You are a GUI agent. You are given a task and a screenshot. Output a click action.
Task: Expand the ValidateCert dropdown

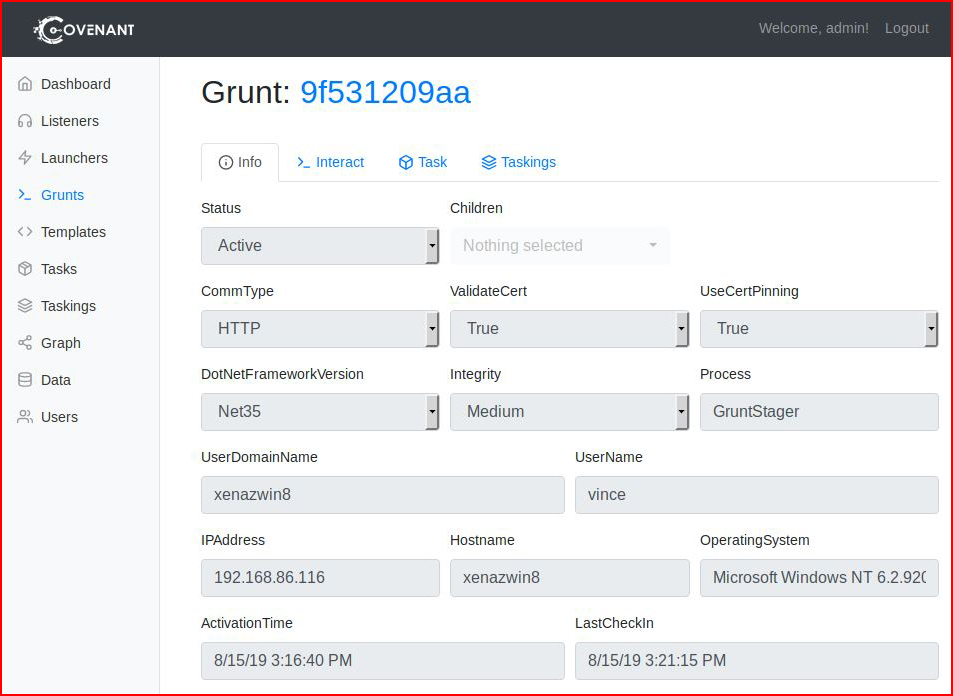[x=569, y=329]
